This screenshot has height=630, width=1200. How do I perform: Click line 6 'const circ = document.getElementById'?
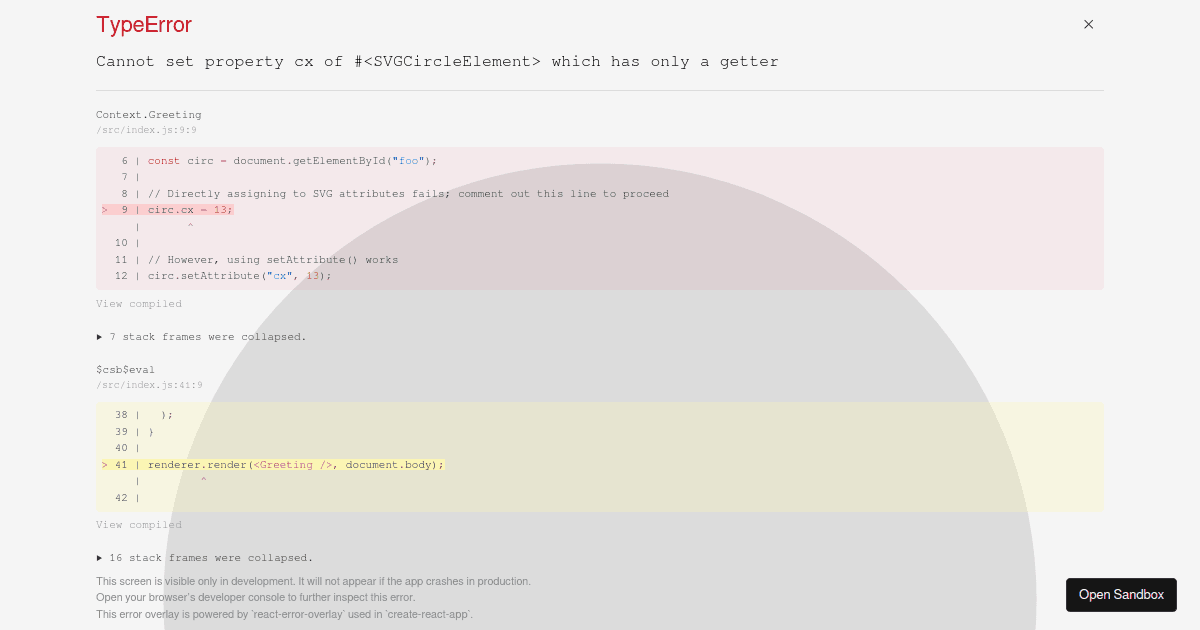pyautogui.click(x=293, y=161)
